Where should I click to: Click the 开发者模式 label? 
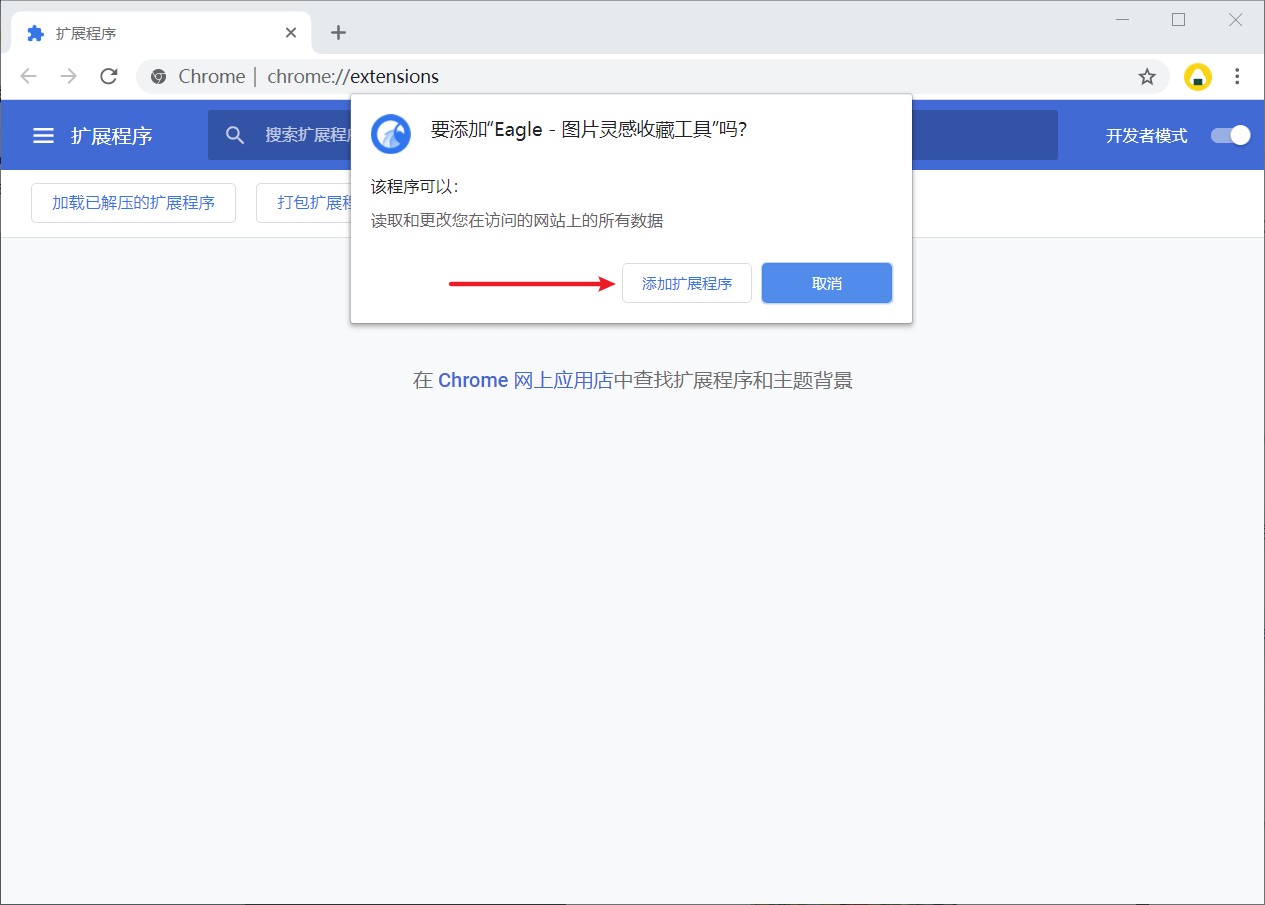(x=1147, y=136)
